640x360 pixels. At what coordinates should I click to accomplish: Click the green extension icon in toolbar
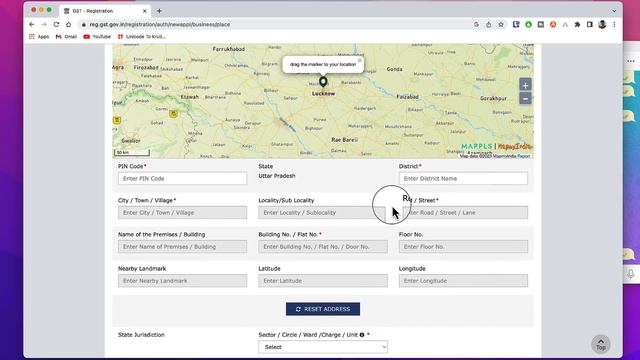click(x=528, y=24)
